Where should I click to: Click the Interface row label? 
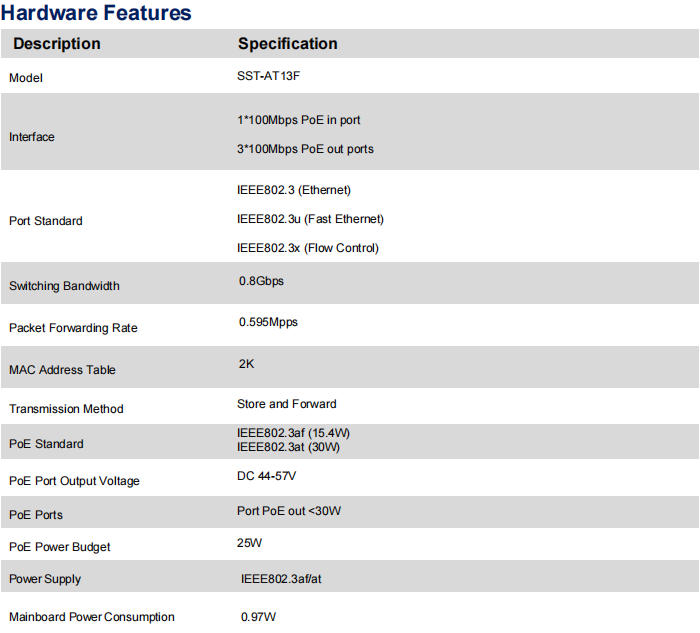(x=32, y=137)
